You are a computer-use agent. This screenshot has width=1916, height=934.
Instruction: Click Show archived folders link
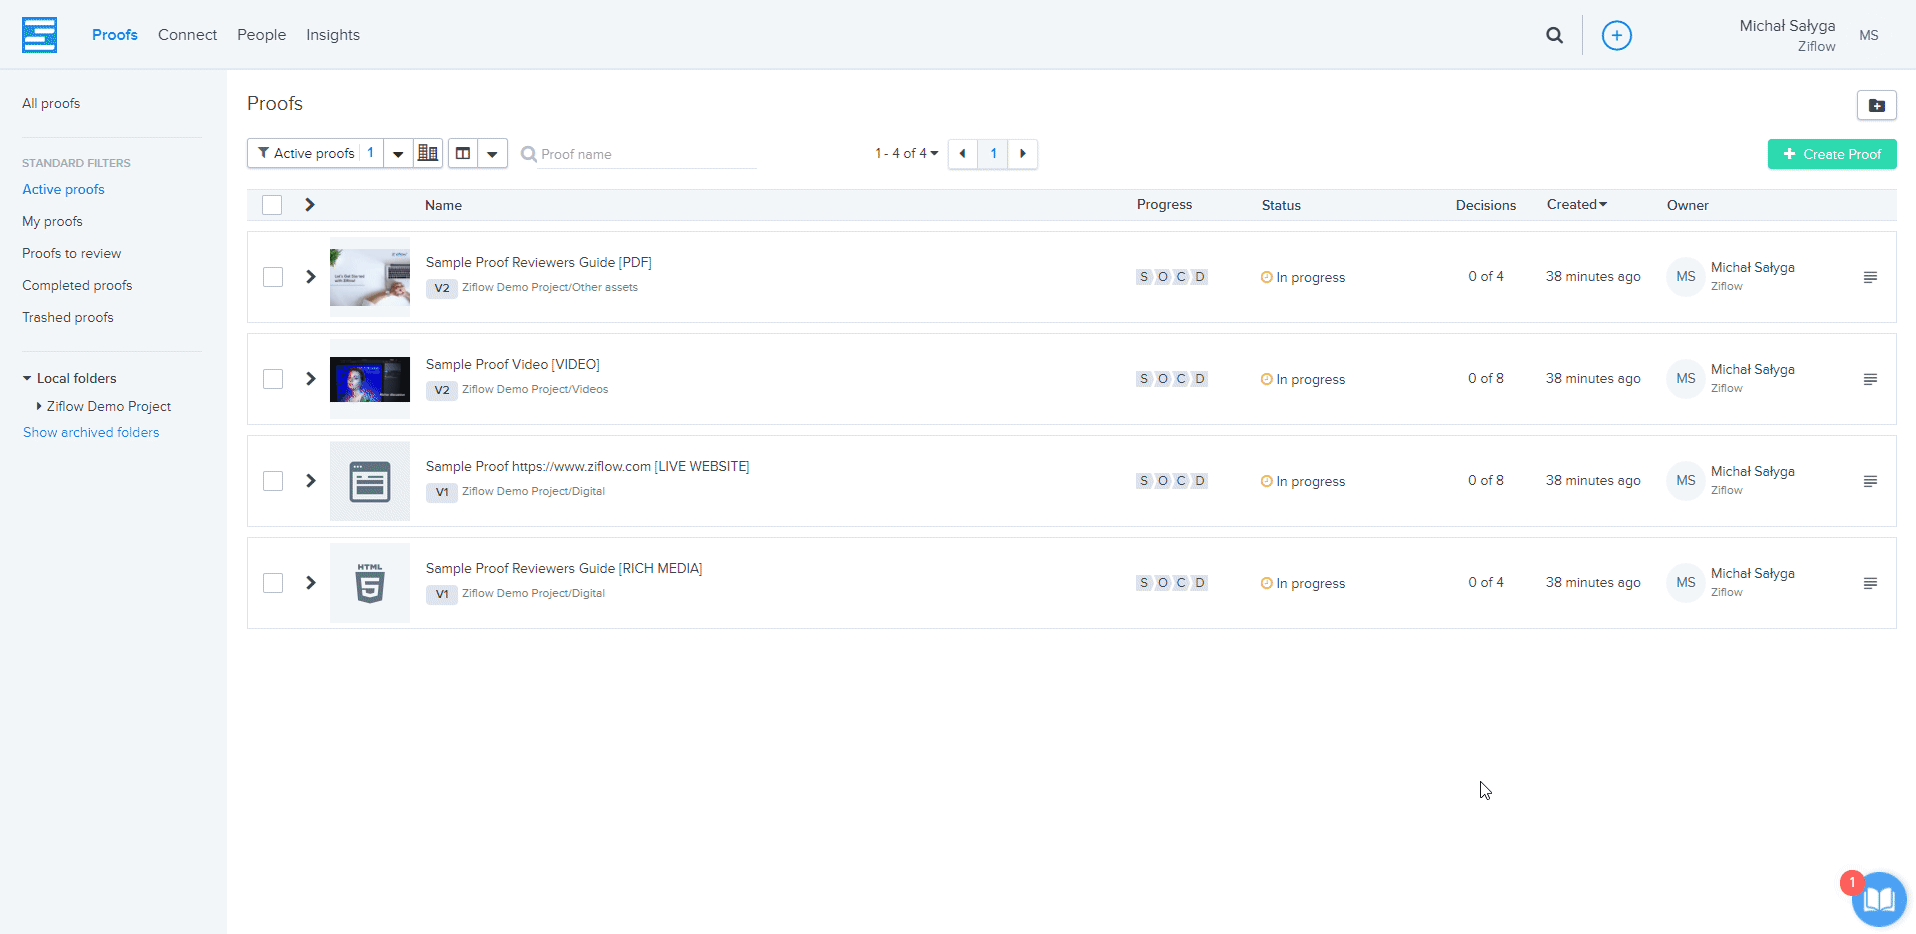point(91,432)
